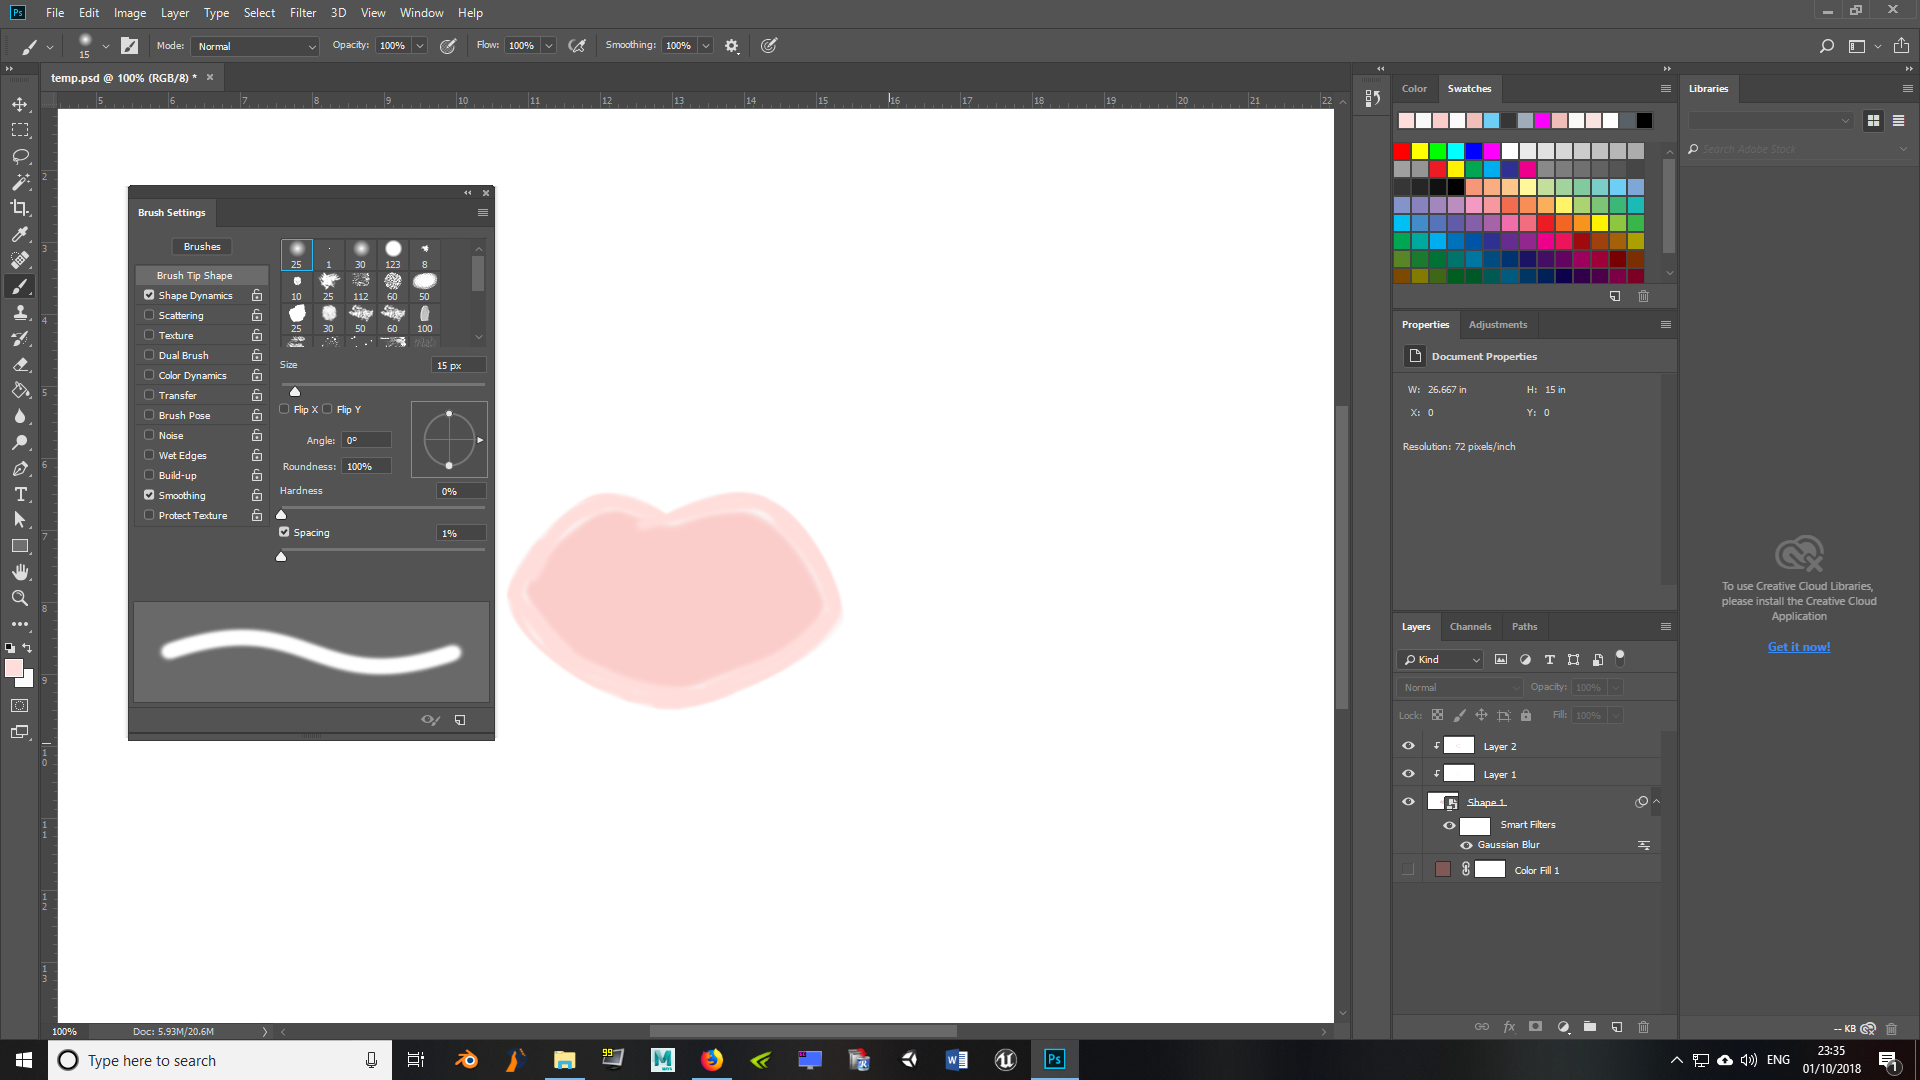The width and height of the screenshot is (1920, 1080).
Task: Select the Eyedropper tool
Action: [20, 234]
